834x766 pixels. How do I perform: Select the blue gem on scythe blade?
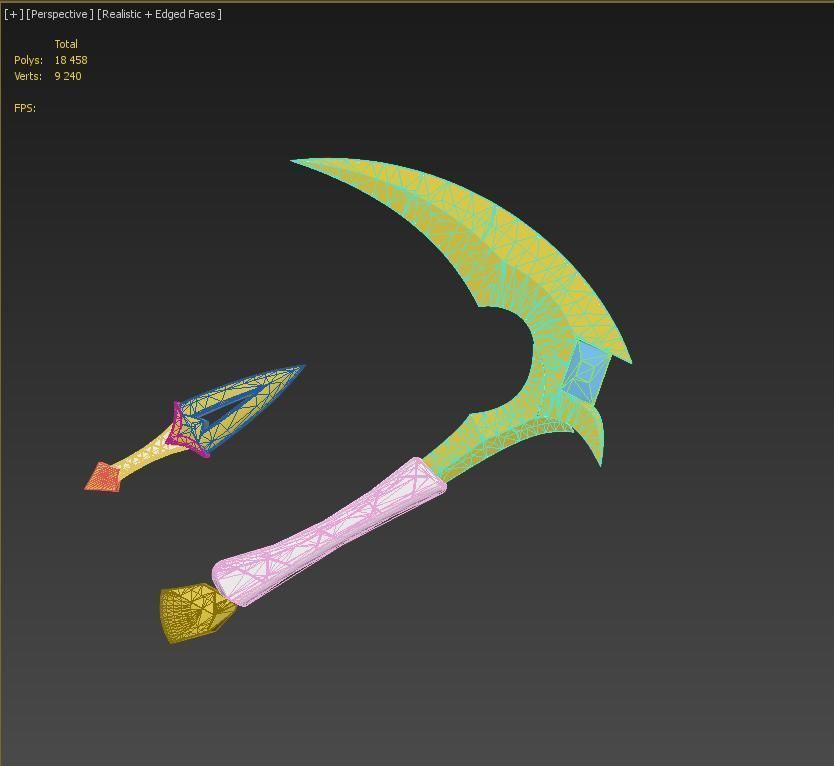(x=585, y=370)
